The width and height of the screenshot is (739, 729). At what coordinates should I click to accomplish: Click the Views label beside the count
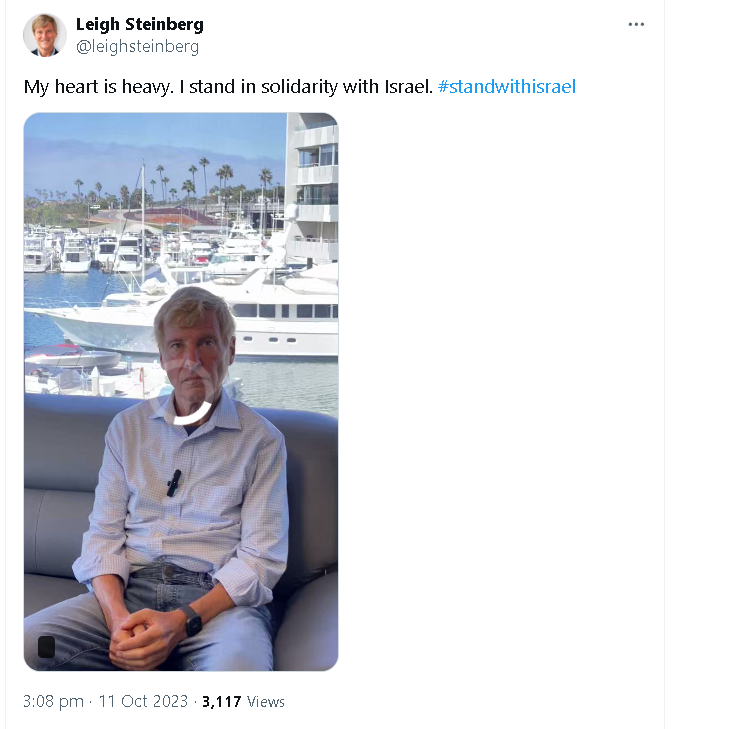266,702
